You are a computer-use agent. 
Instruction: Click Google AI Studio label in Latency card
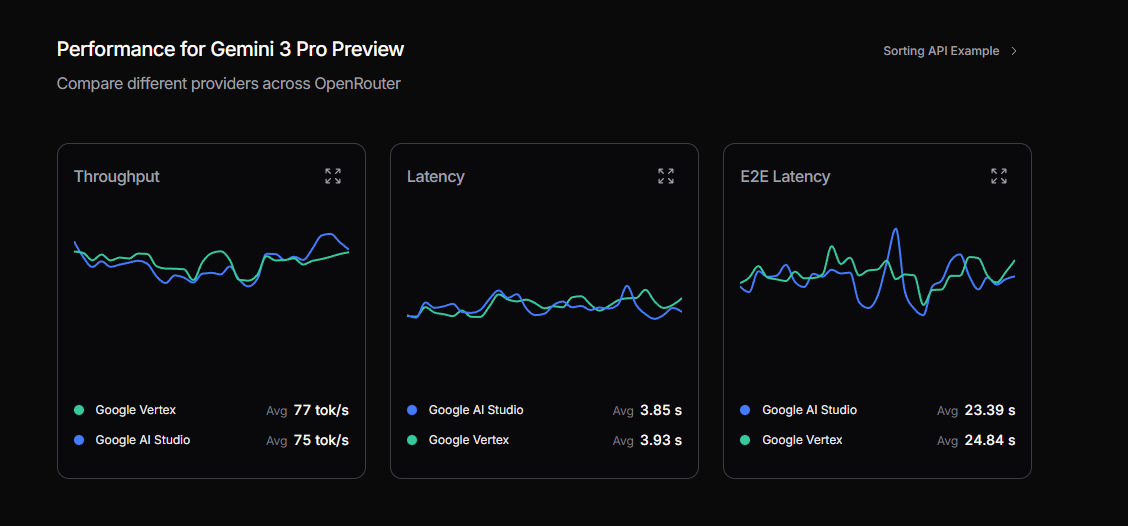pos(476,410)
